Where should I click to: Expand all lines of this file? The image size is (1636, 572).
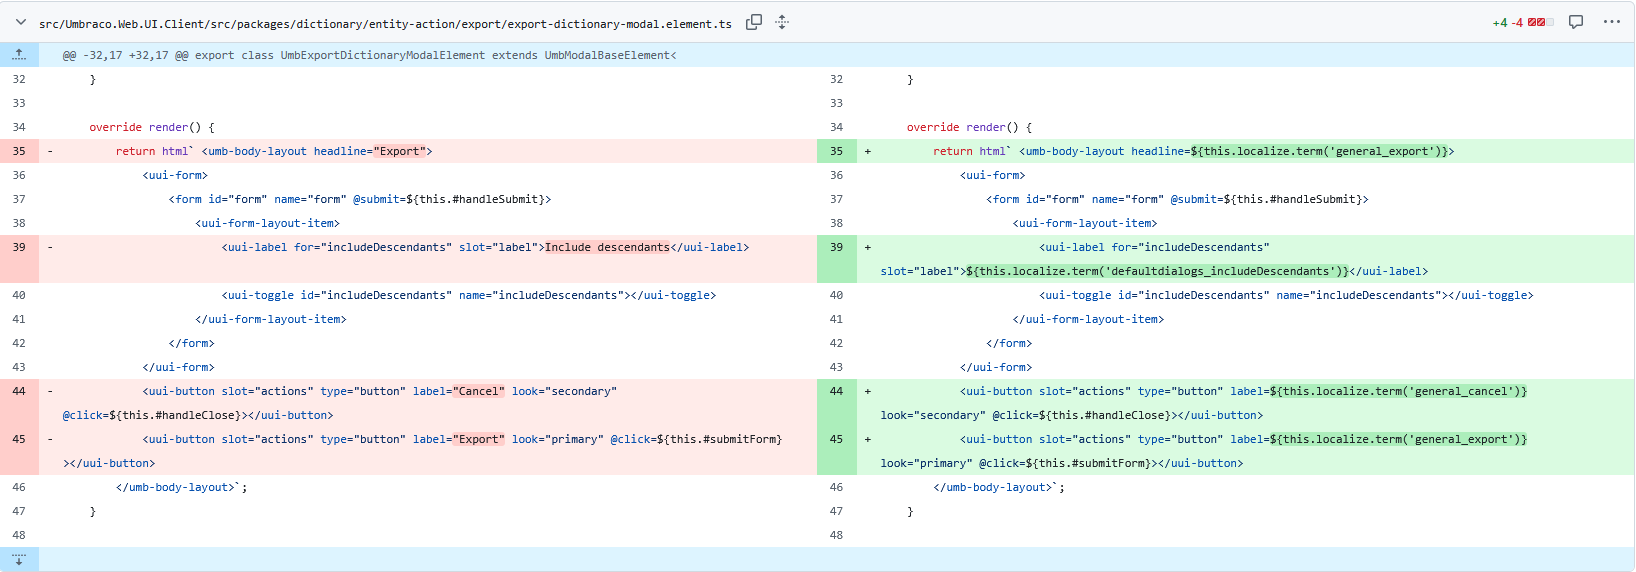click(x=782, y=22)
